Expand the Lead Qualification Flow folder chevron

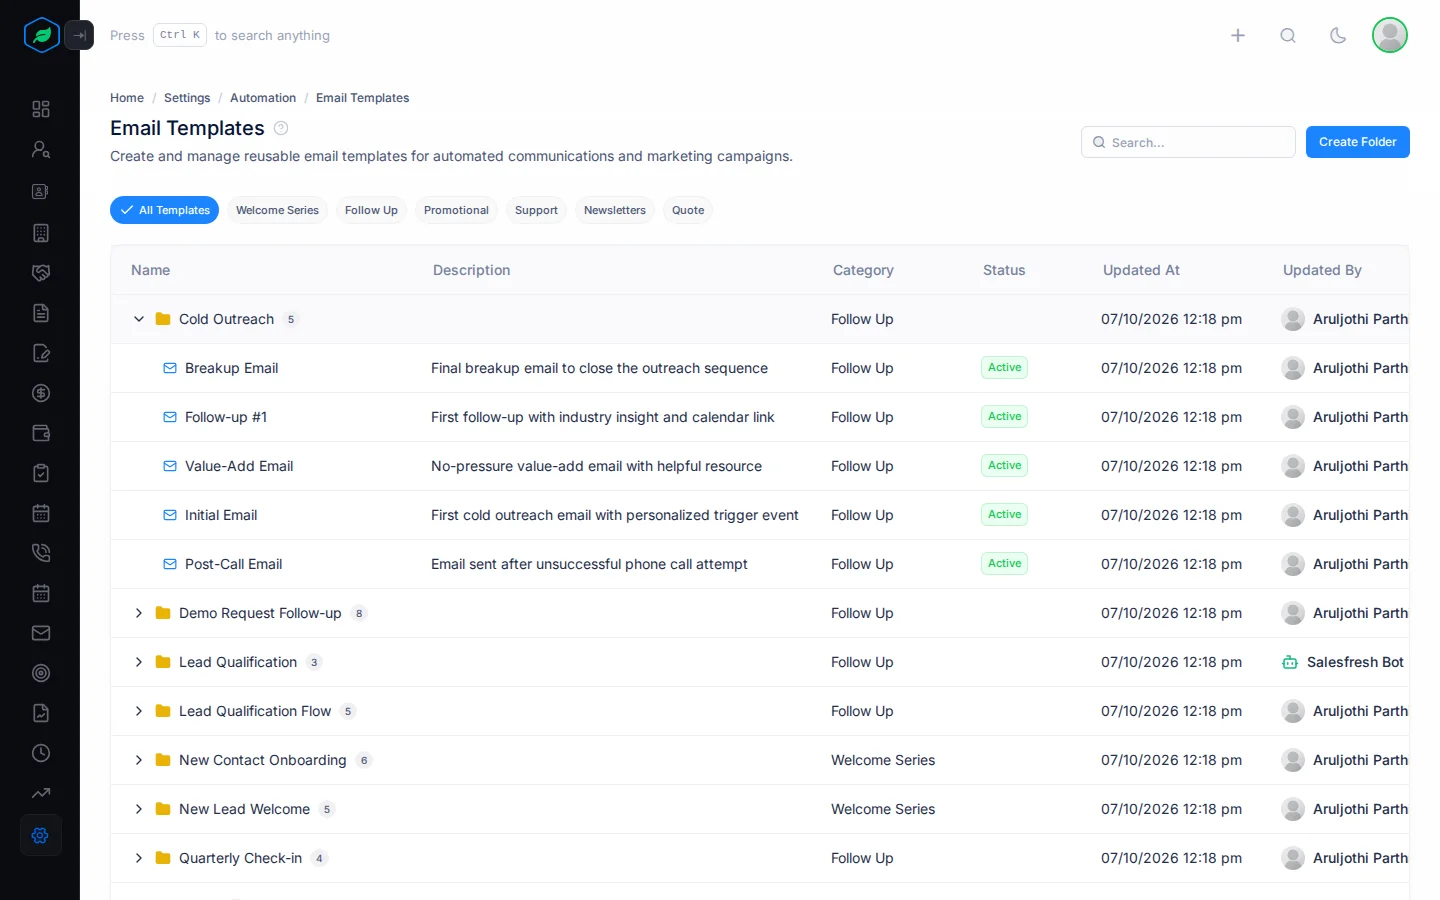139,711
